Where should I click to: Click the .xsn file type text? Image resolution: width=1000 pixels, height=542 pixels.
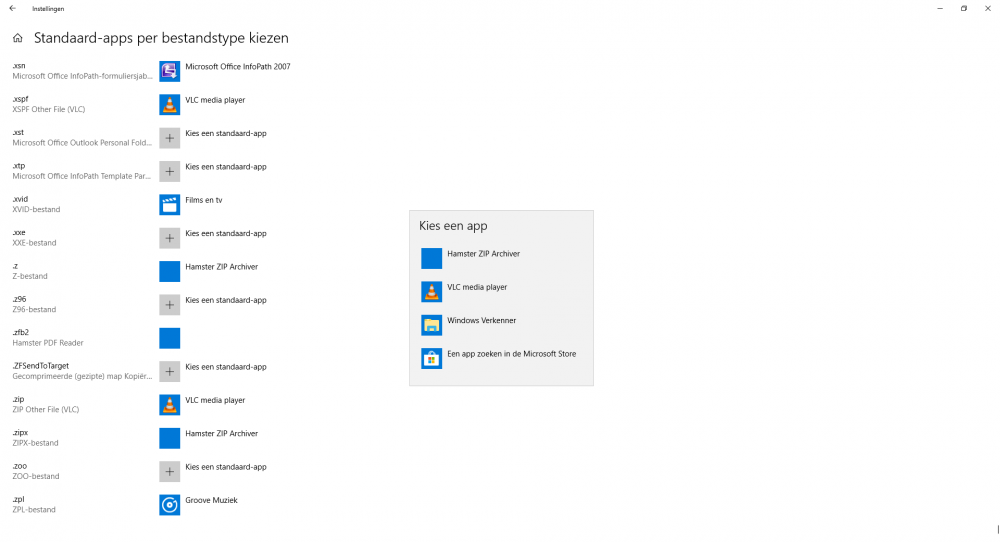(x=19, y=66)
